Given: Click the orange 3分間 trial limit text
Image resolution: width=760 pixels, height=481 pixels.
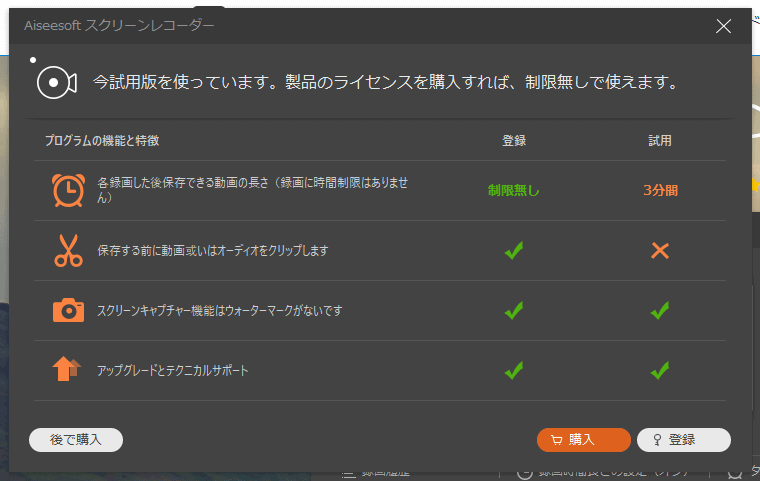Looking at the screenshot, I should (x=660, y=190).
